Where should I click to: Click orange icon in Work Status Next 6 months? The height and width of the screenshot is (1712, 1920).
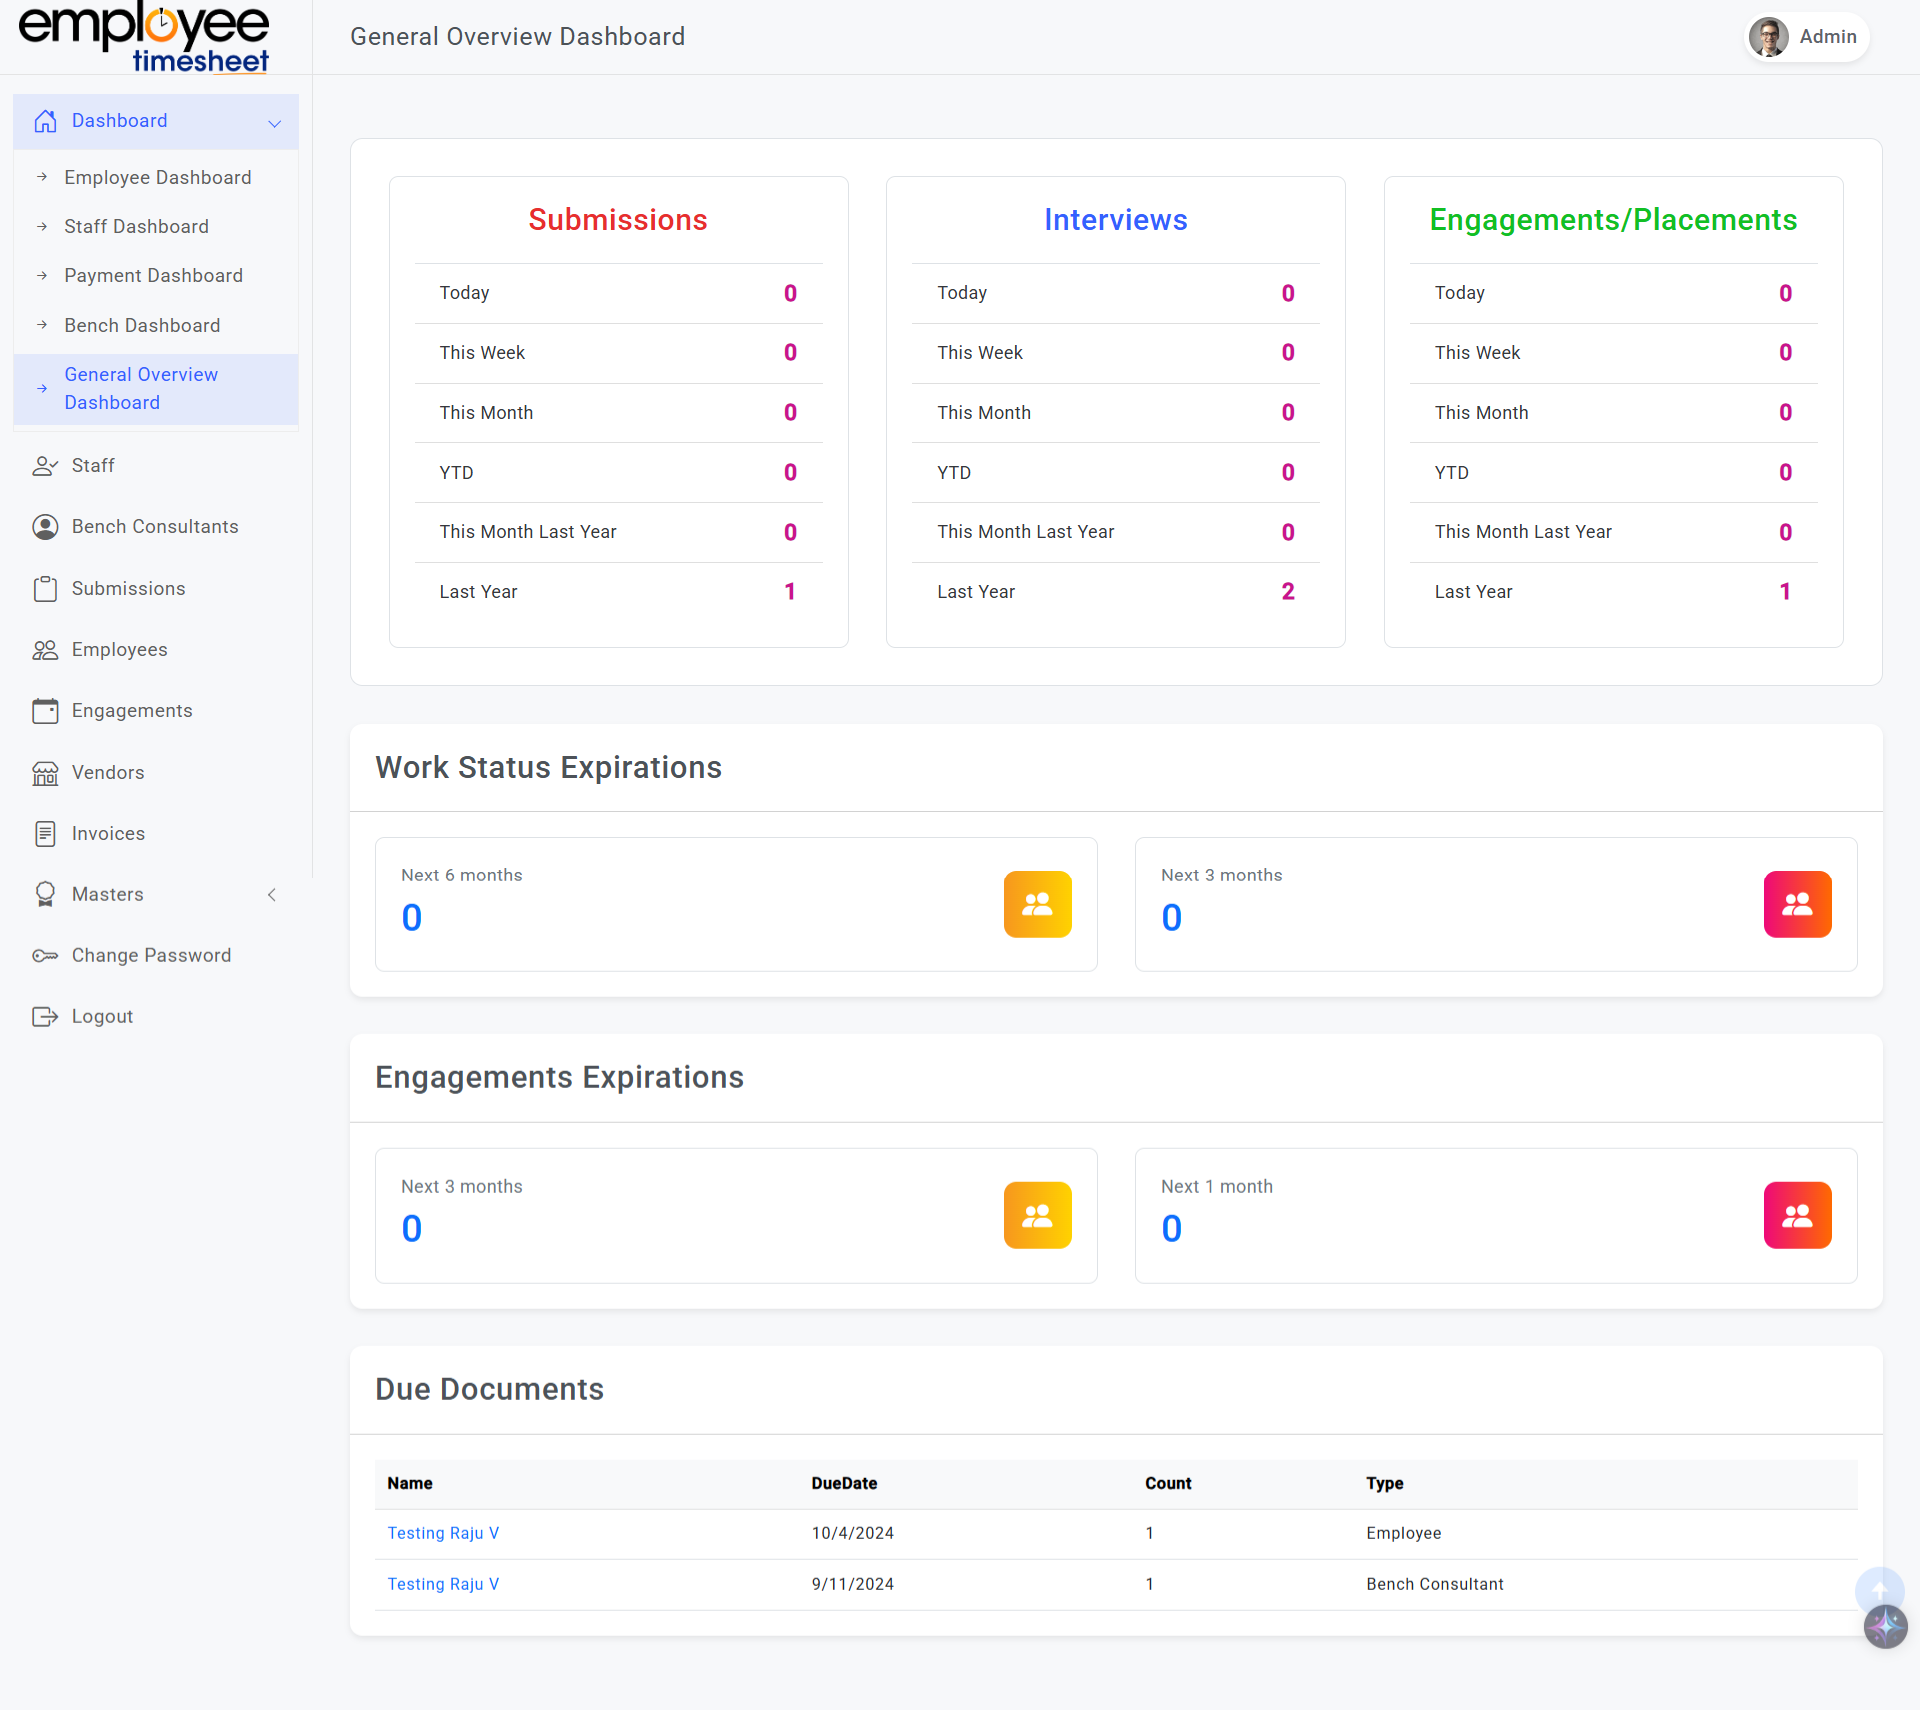tap(1037, 904)
